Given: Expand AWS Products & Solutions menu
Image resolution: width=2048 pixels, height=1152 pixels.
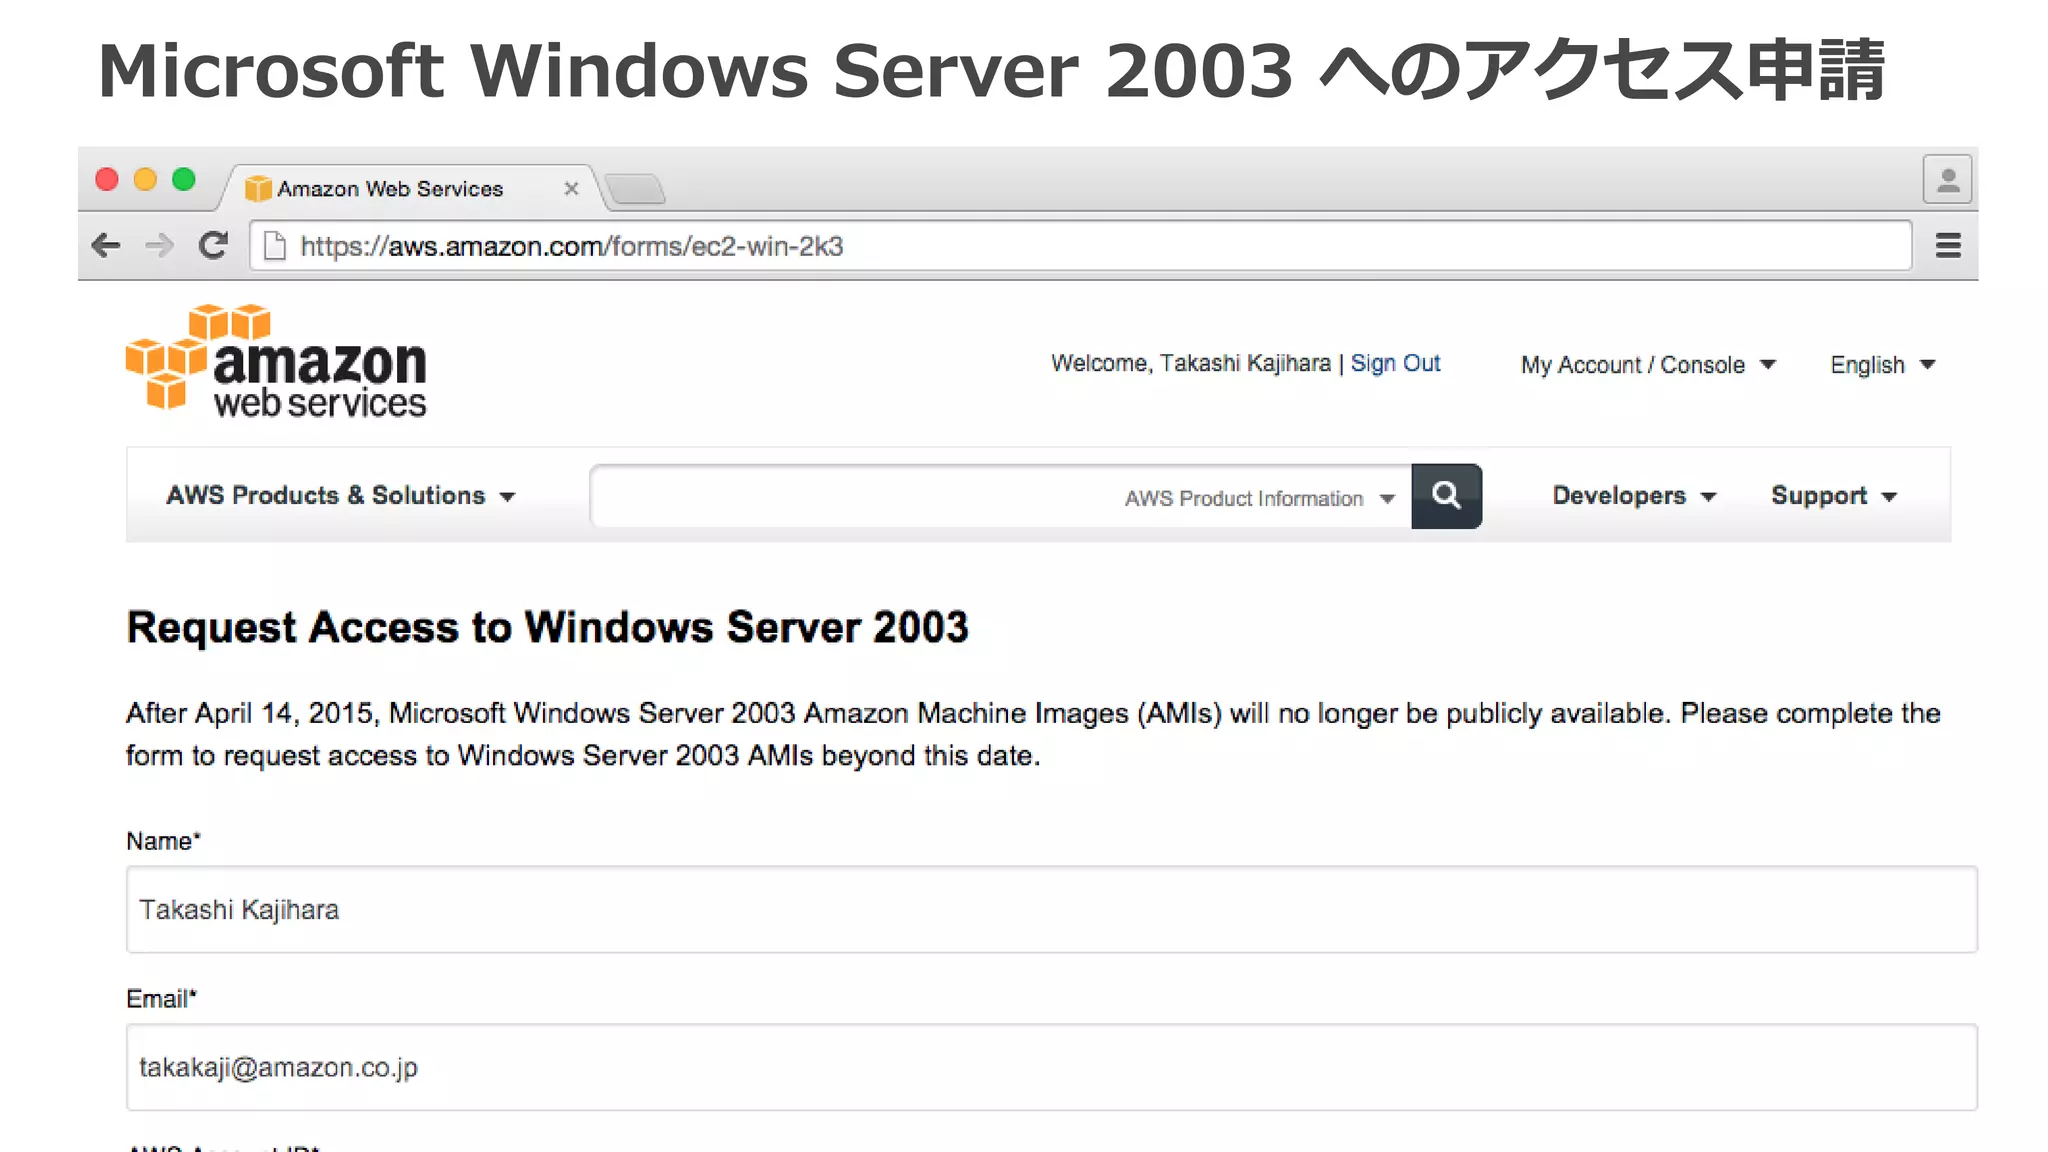Looking at the screenshot, I should pos(341,495).
